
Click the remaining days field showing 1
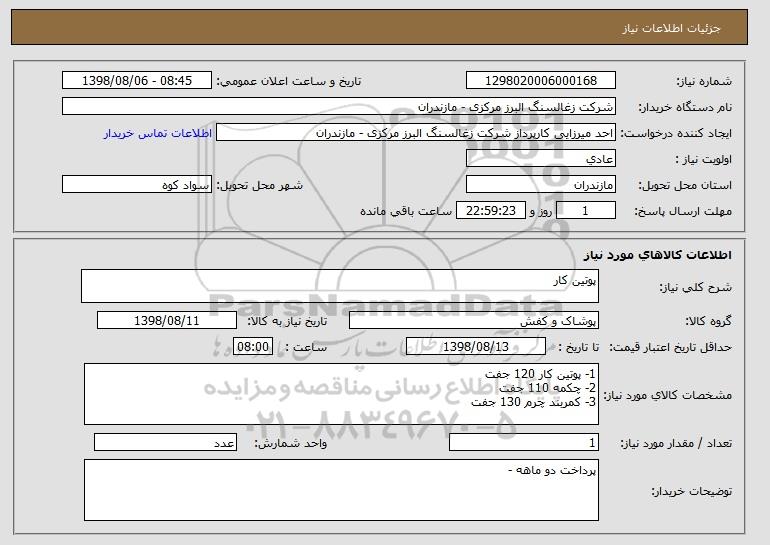pos(585,211)
